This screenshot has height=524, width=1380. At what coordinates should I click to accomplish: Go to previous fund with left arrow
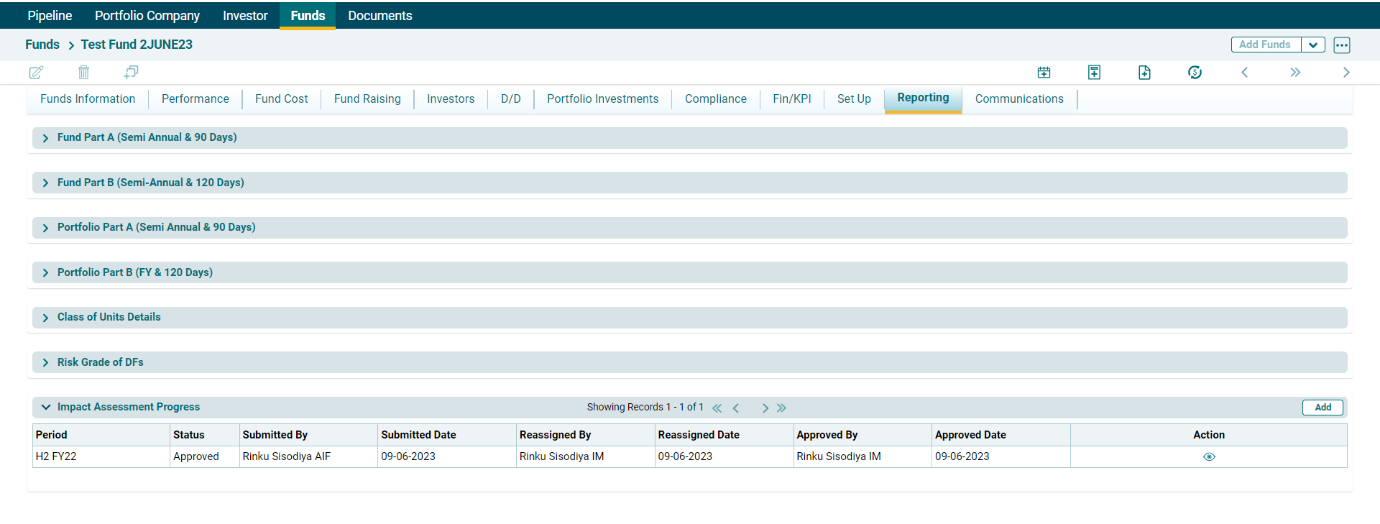coord(1244,72)
